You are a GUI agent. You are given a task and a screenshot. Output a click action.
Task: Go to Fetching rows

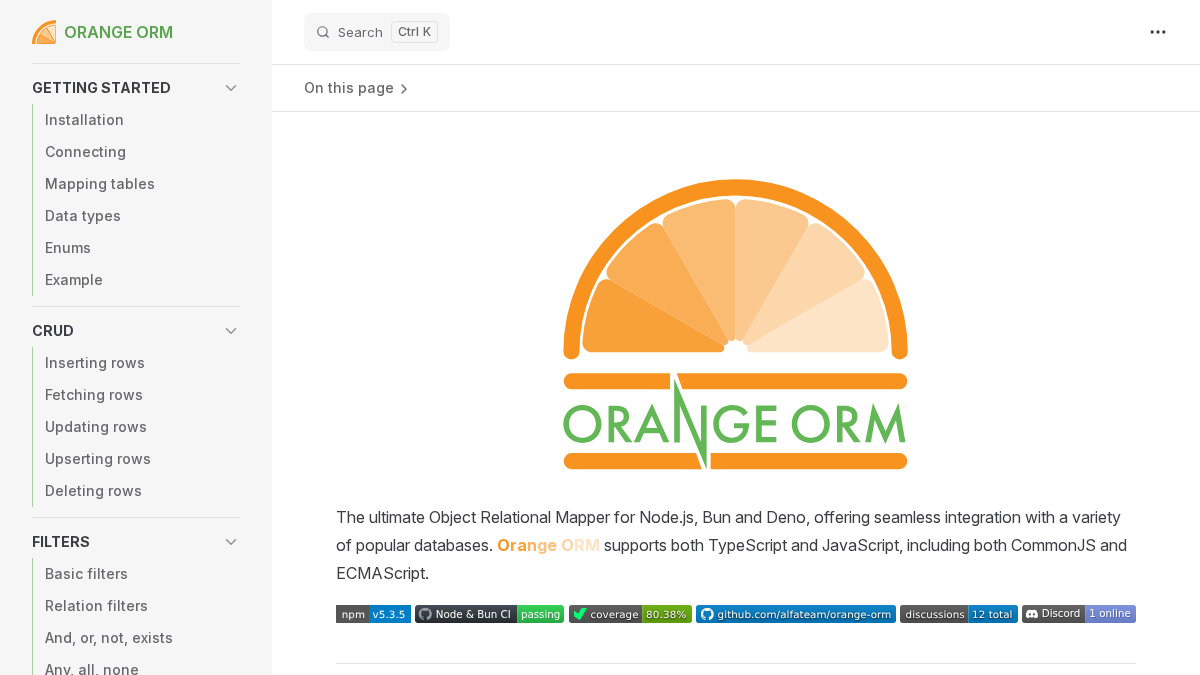point(94,395)
